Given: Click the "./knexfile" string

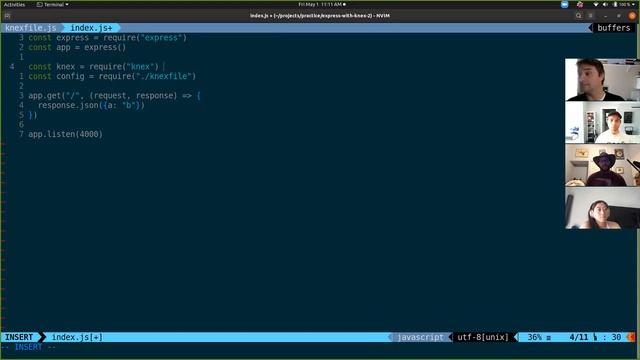Looking at the screenshot, I should (164, 76).
